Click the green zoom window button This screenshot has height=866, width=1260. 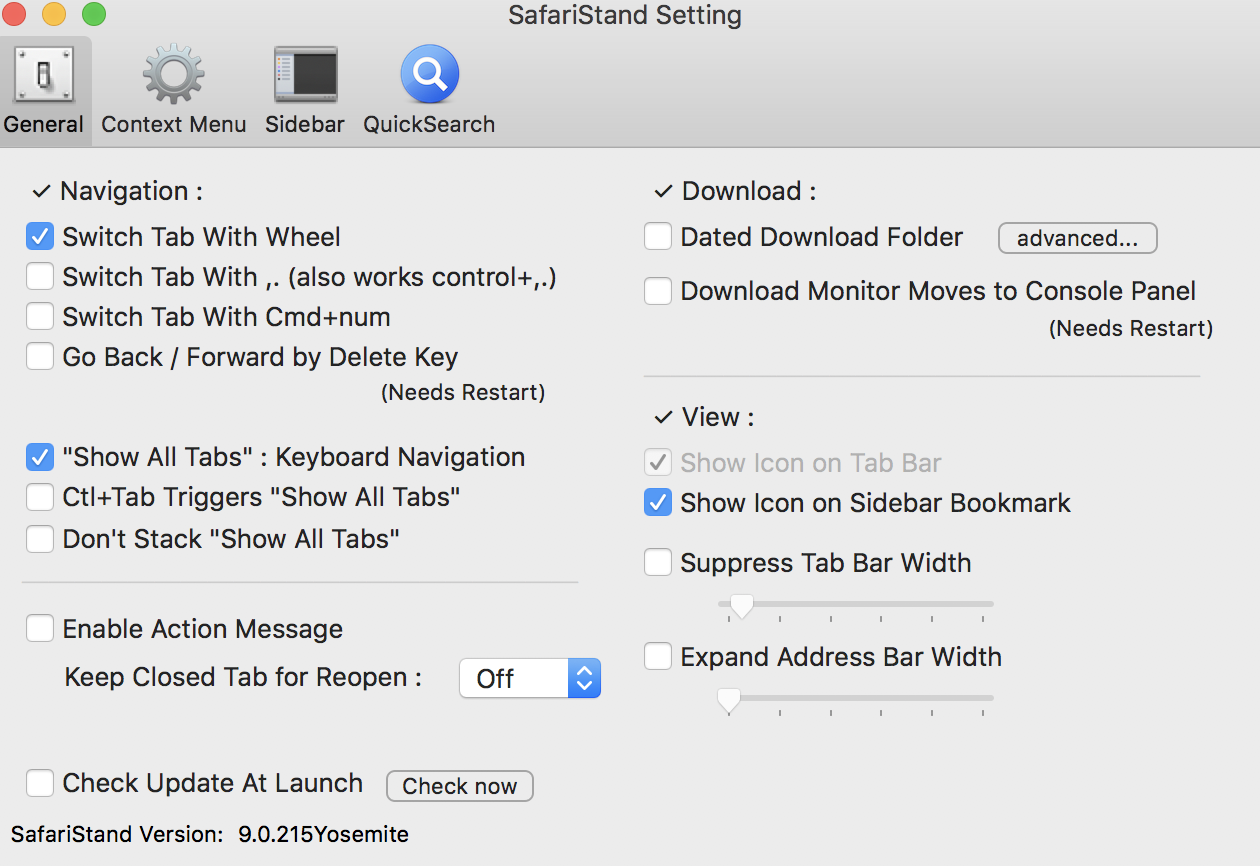[x=94, y=15]
